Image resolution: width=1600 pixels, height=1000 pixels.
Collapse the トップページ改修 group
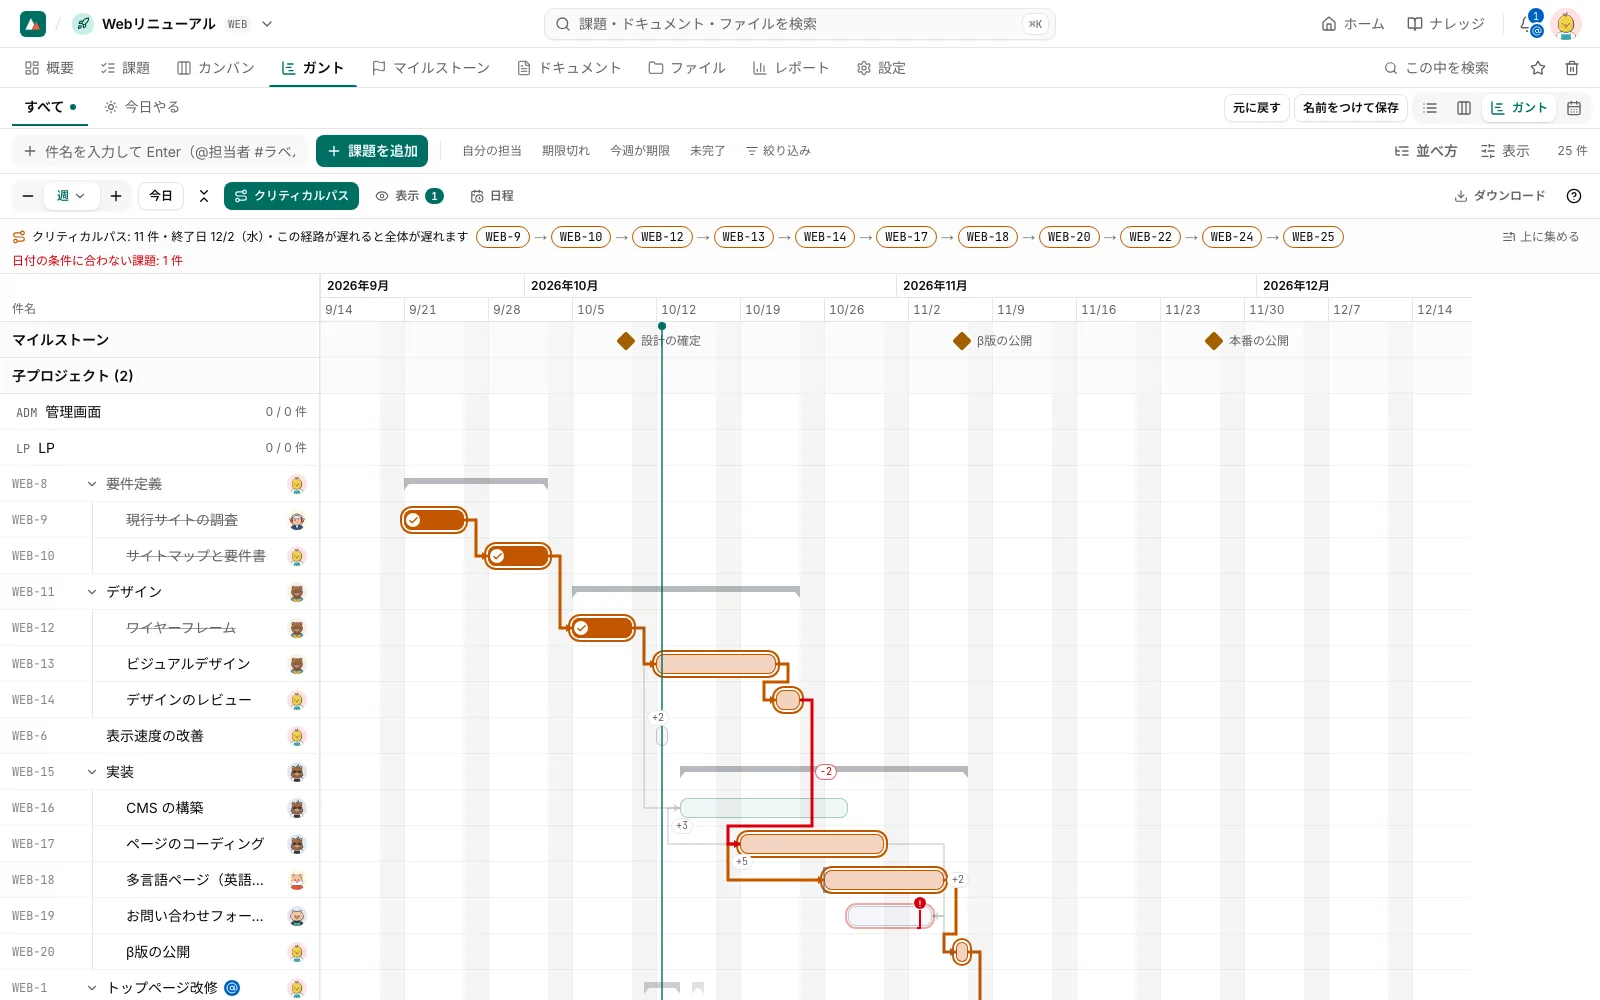92,988
